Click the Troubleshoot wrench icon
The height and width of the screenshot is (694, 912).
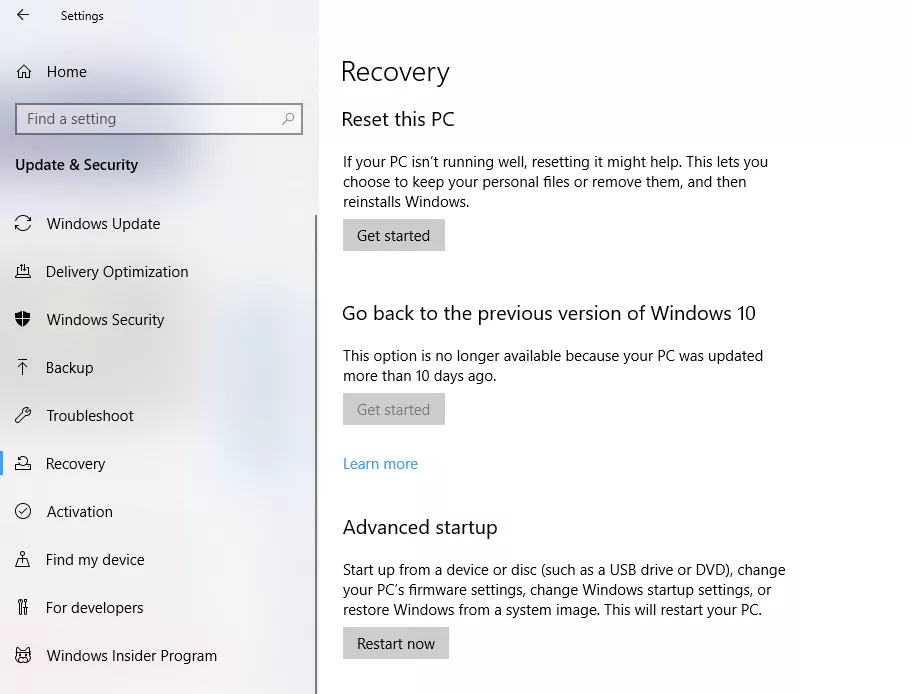[x=23, y=416]
